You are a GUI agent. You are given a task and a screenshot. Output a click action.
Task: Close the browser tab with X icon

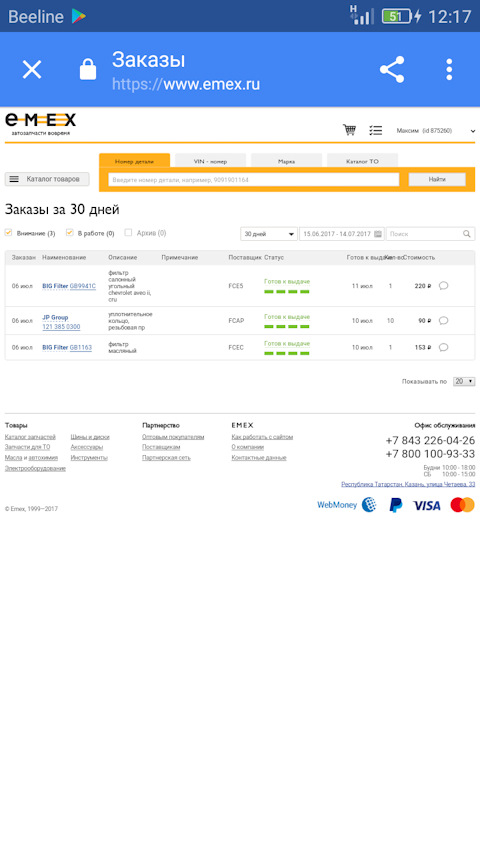tap(32, 70)
